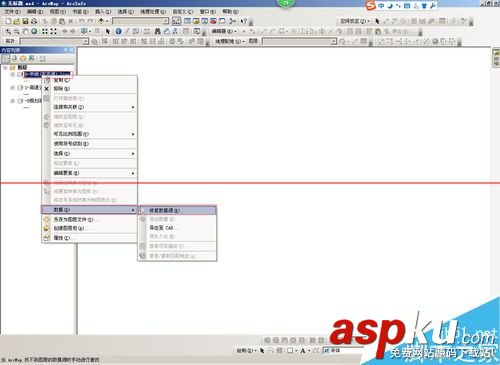Image resolution: width=500 pixels, height=365 pixels.
Task: Choose 创建图层包 in context menu
Action: tap(89, 228)
